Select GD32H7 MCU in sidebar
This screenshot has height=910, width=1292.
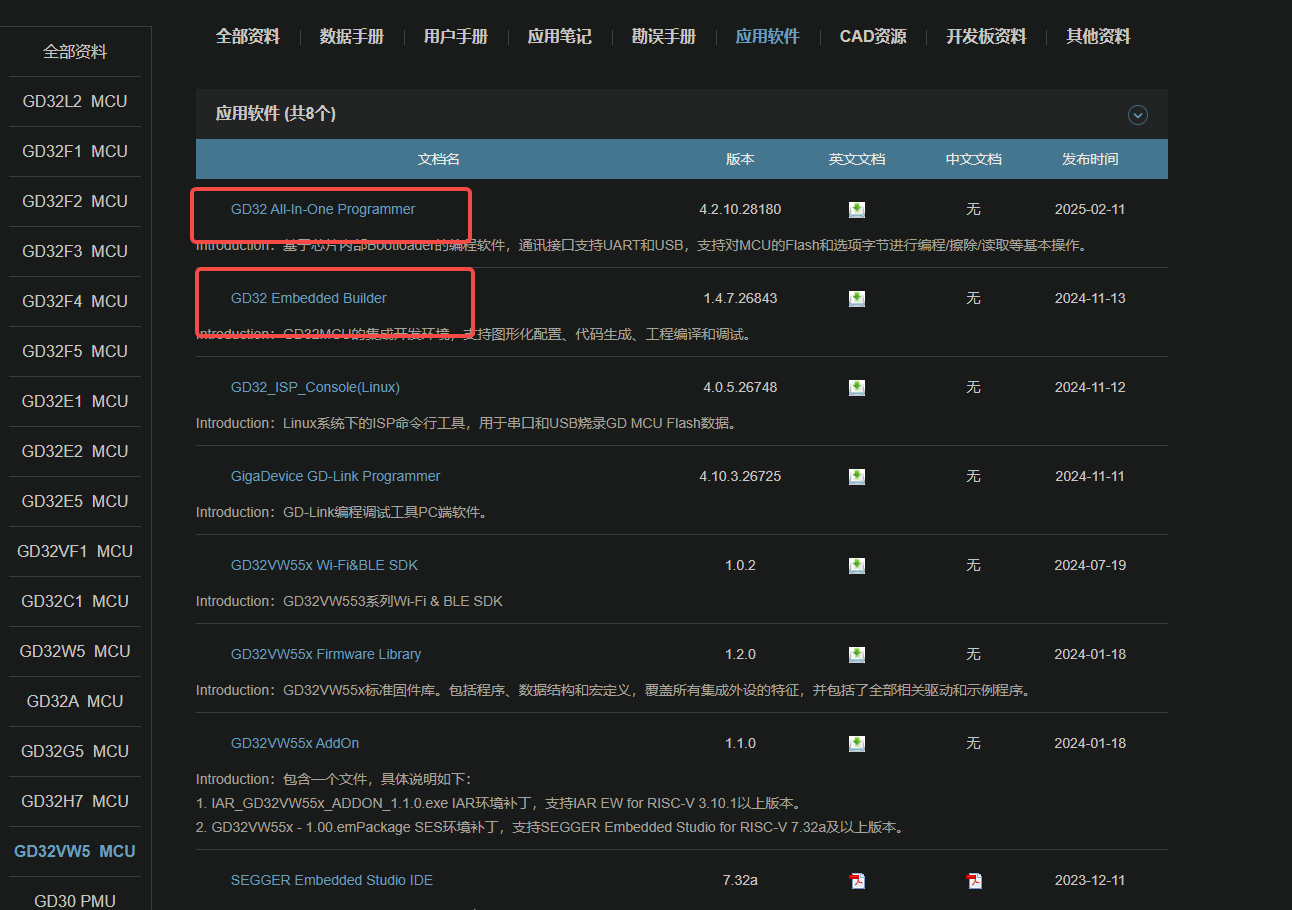pyautogui.click(x=75, y=802)
